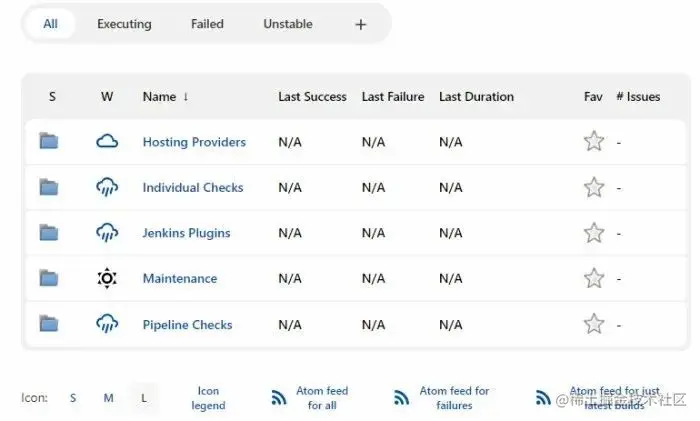Sort by Last Success column header

[x=312, y=97]
